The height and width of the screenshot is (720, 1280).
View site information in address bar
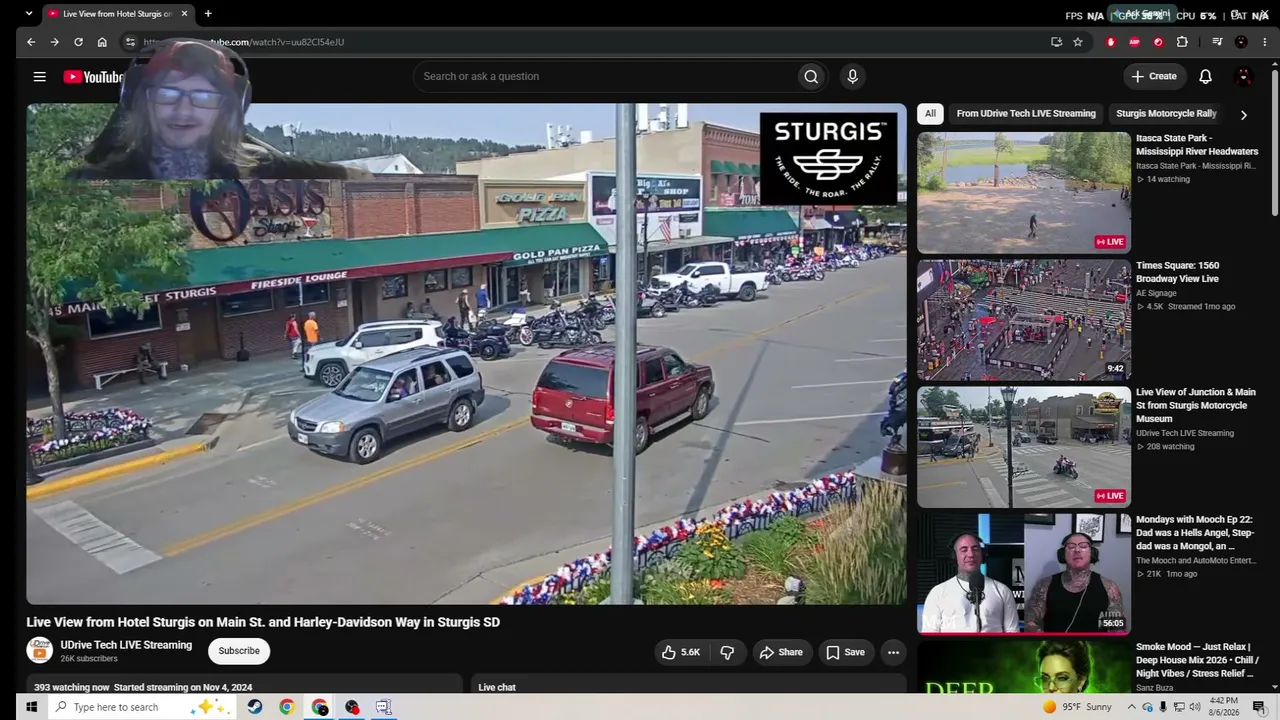[x=130, y=42]
